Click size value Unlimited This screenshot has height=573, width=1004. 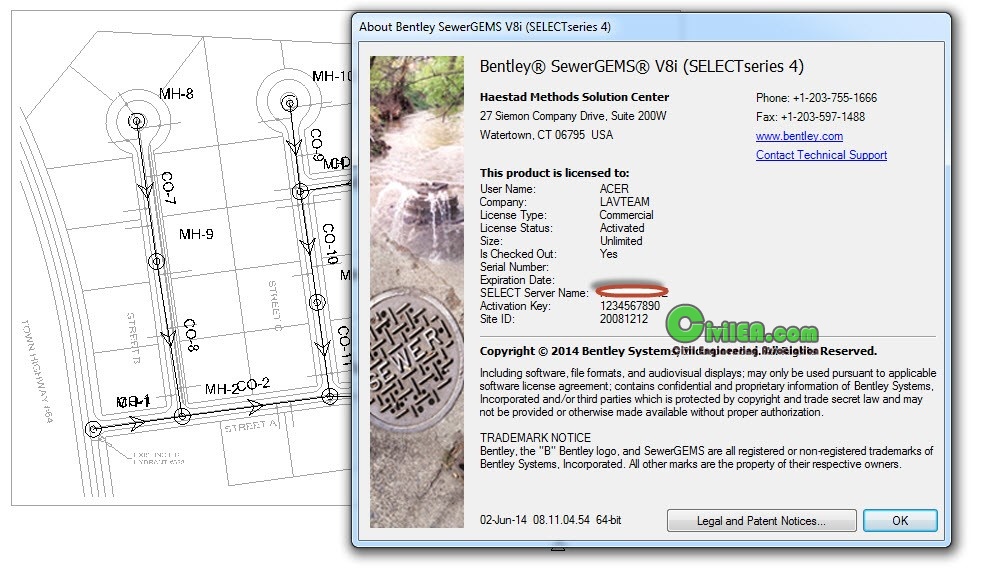(x=620, y=241)
